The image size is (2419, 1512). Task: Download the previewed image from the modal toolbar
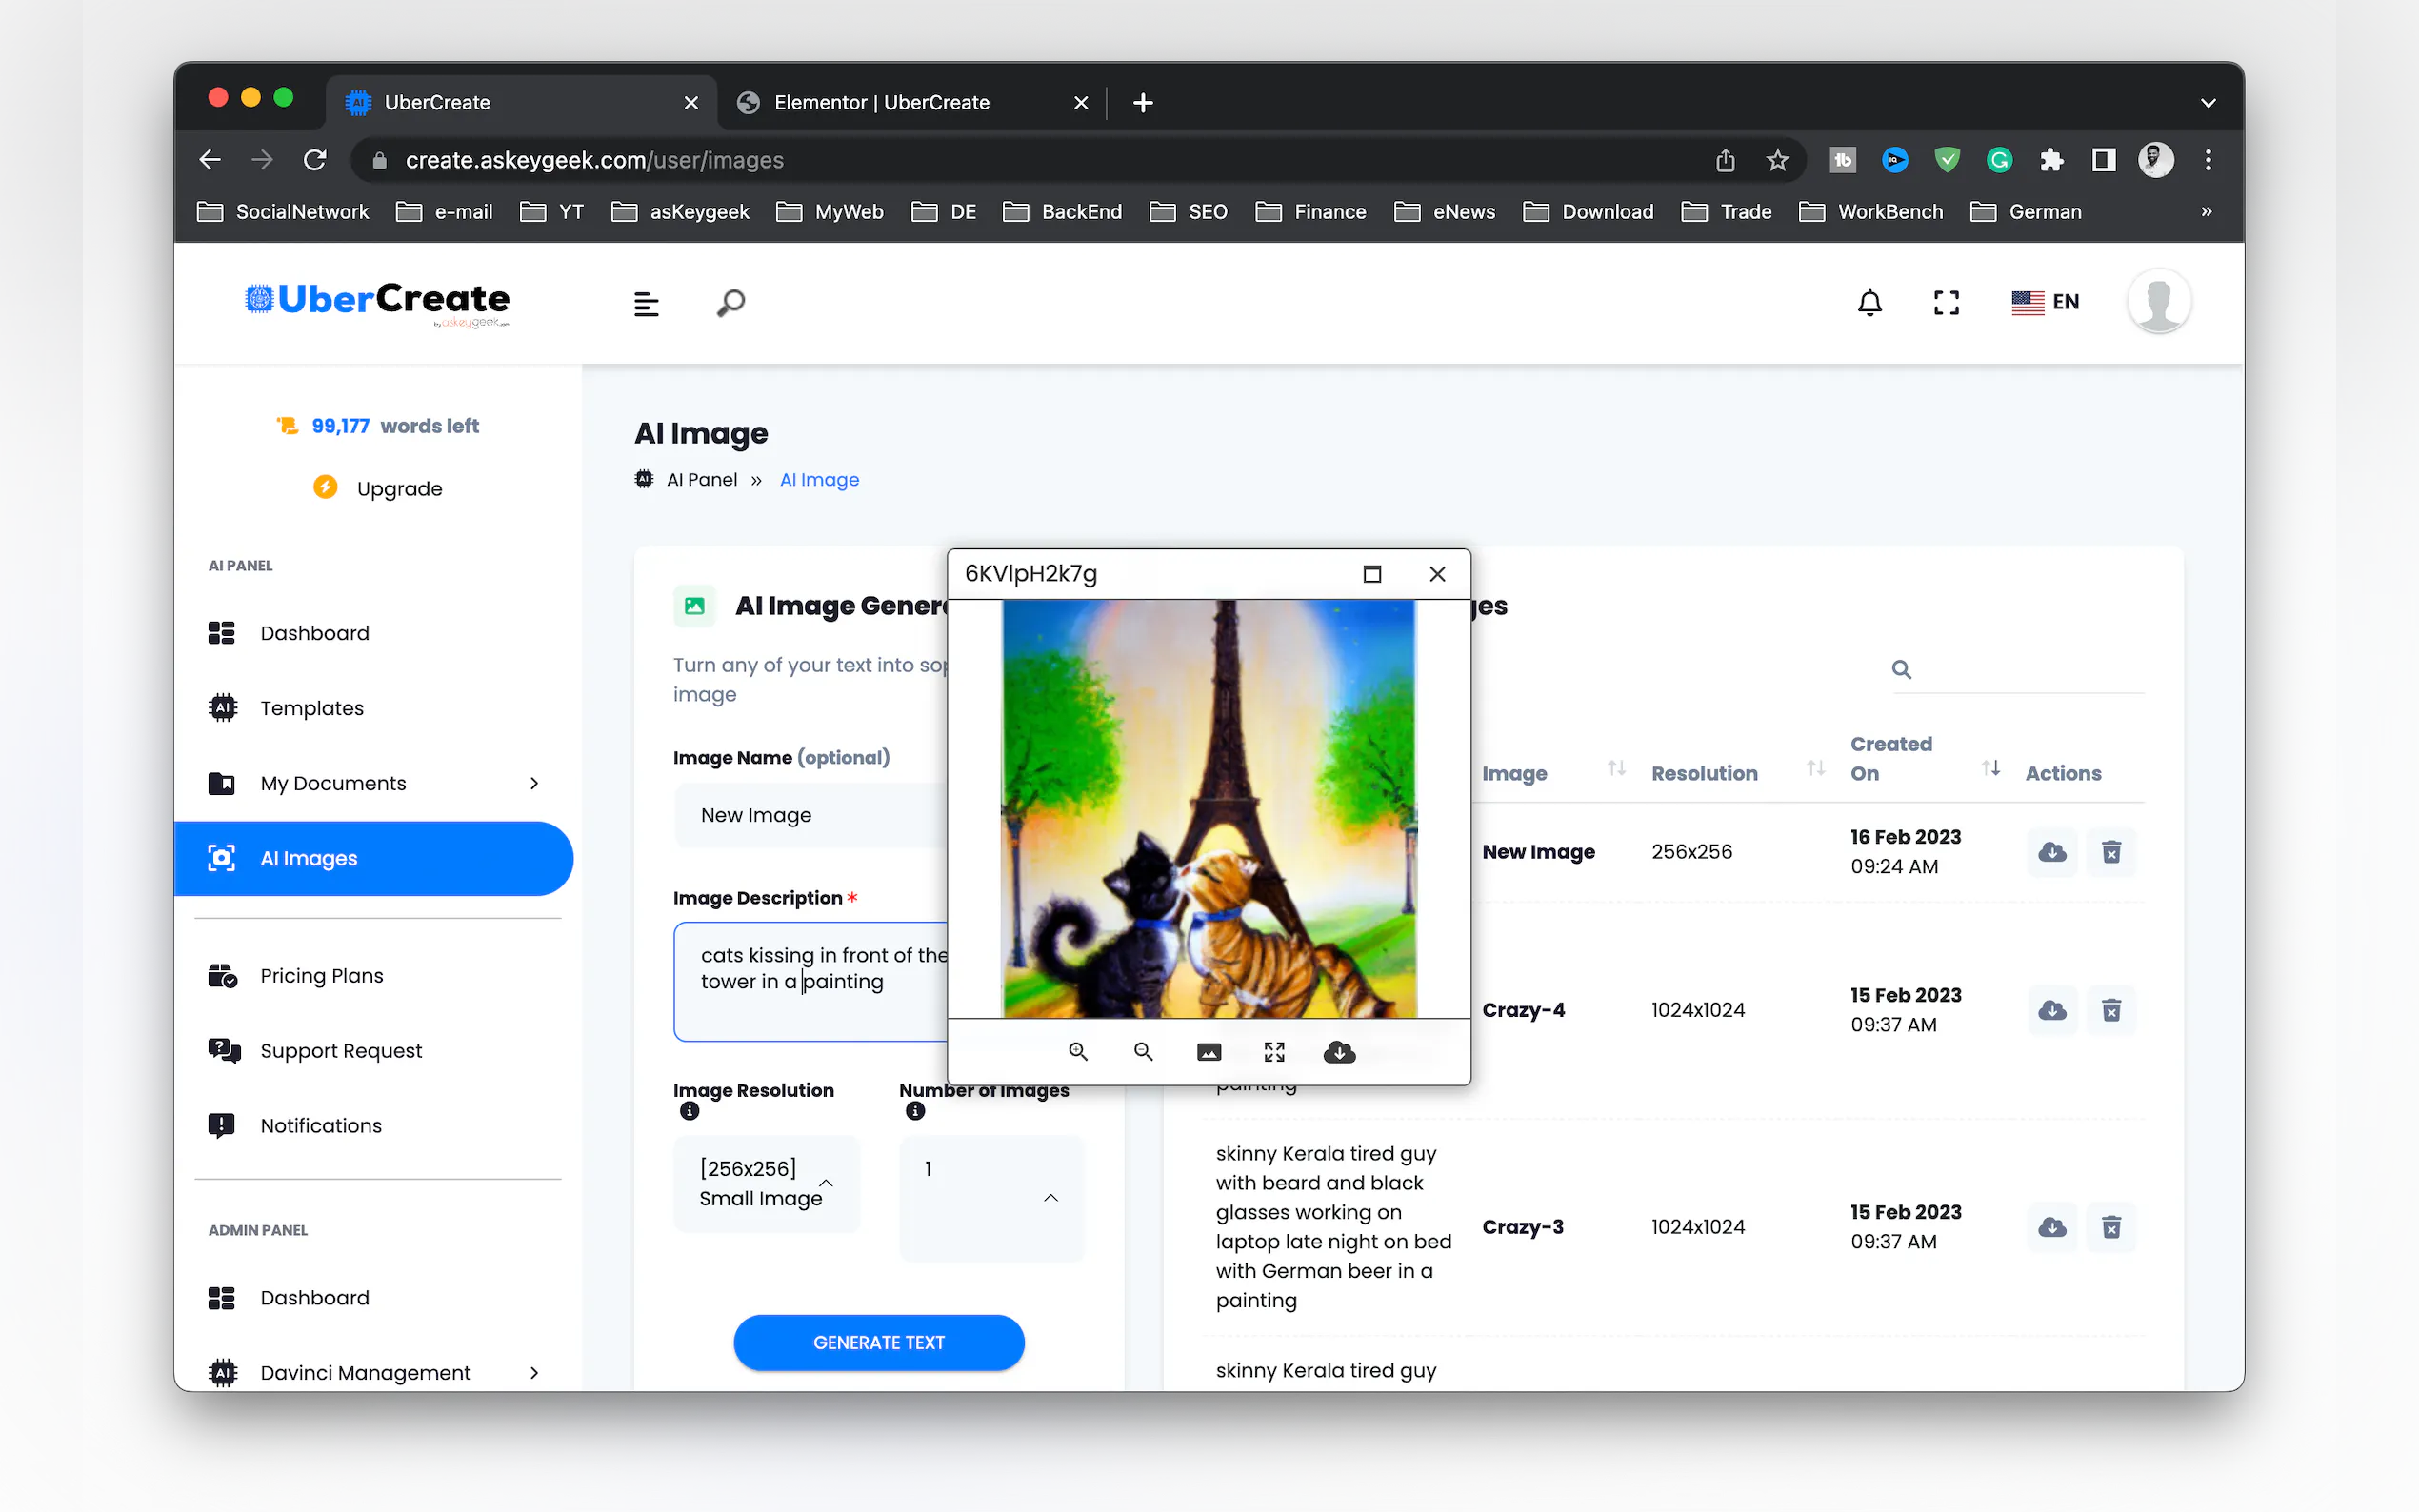1339,1051
